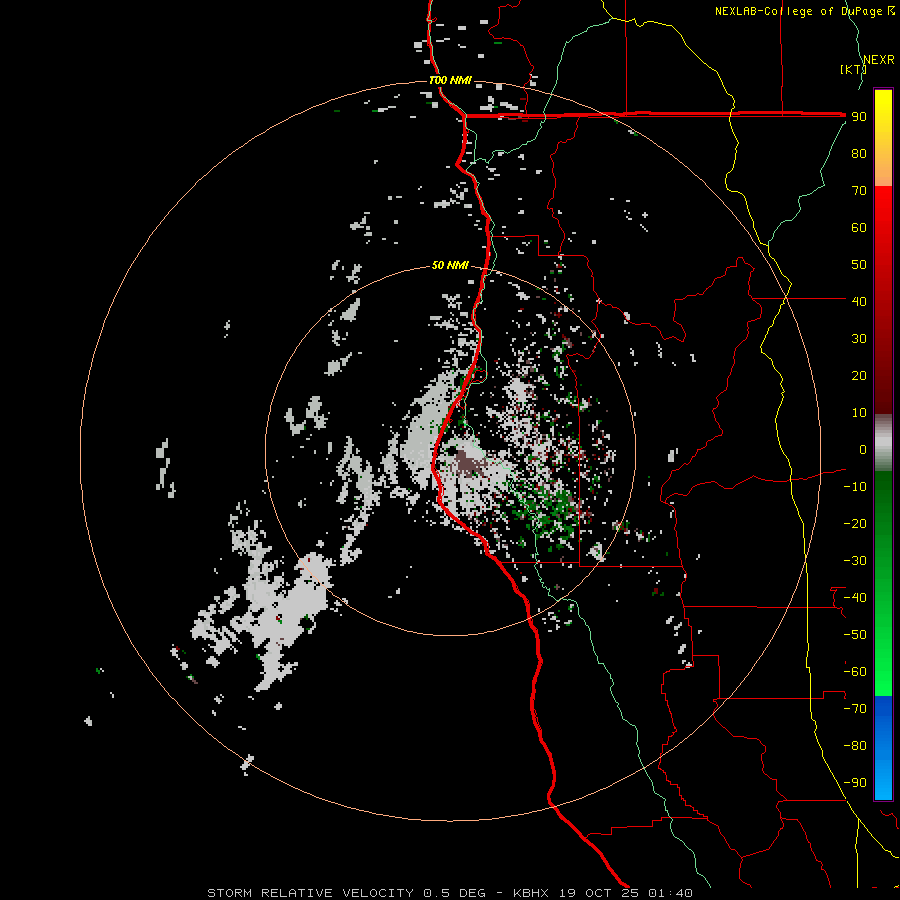Click the positive 60 scale label

pos(859,227)
